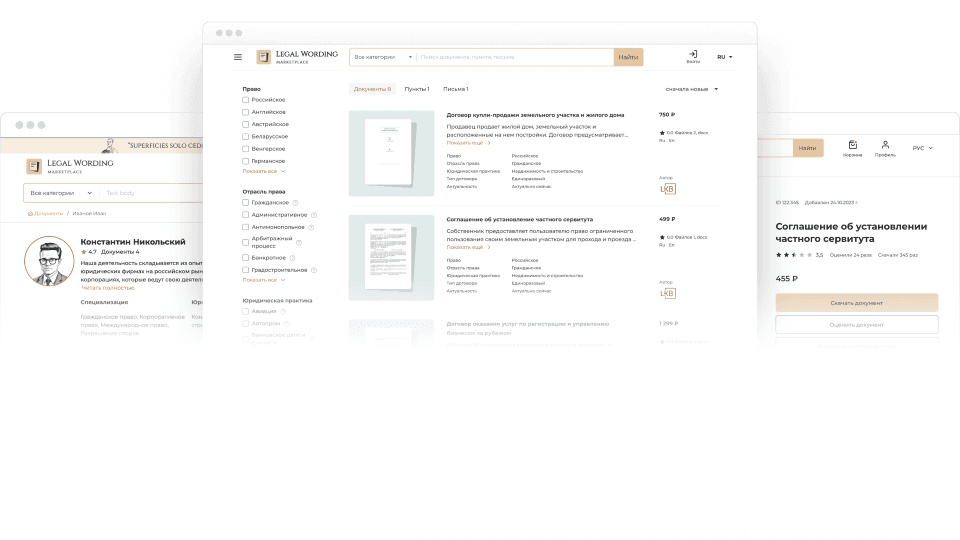The height and width of the screenshot is (540, 960).
Task: Click help icon next to Административное
Action: click(313, 215)
